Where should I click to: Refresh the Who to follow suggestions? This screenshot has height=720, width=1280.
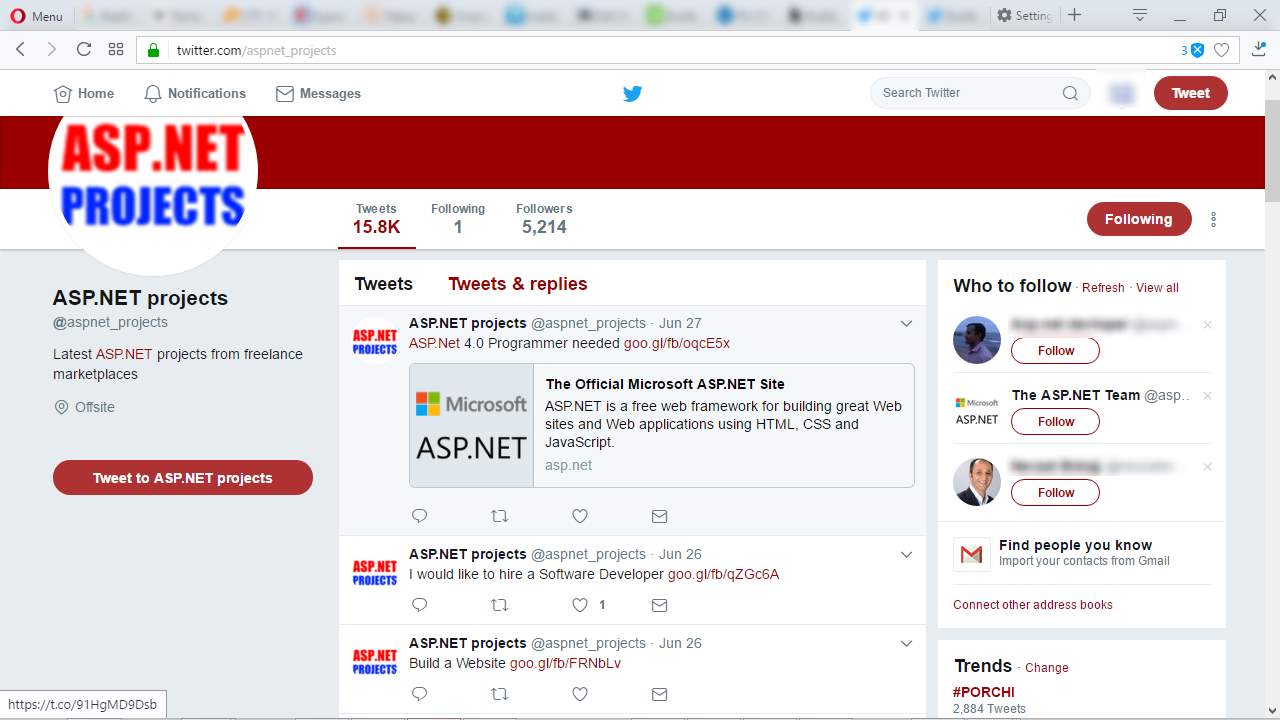point(1103,288)
